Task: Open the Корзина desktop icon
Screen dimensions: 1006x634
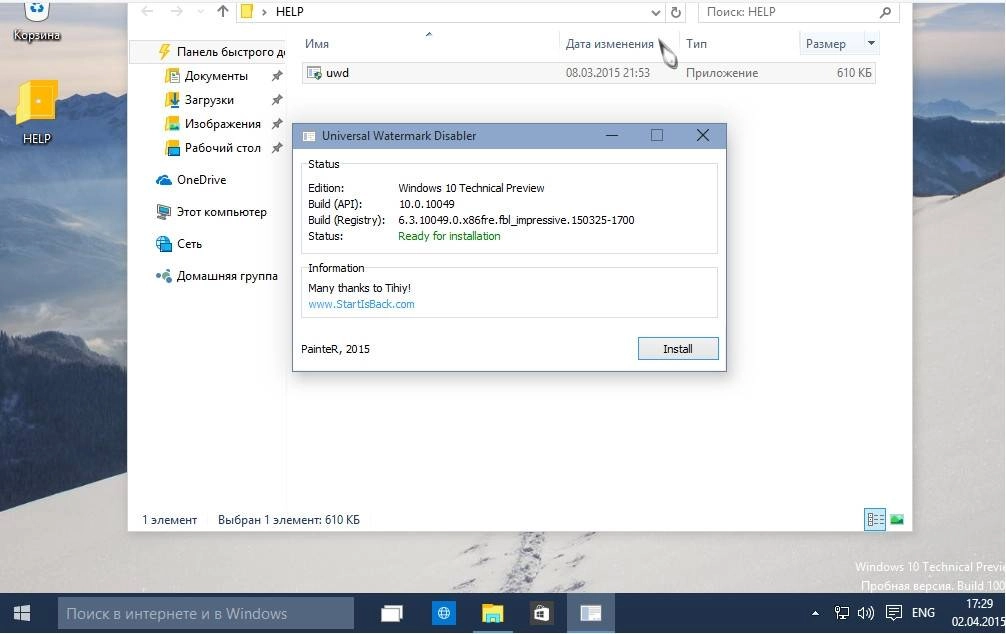Action: (x=37, y=21)
